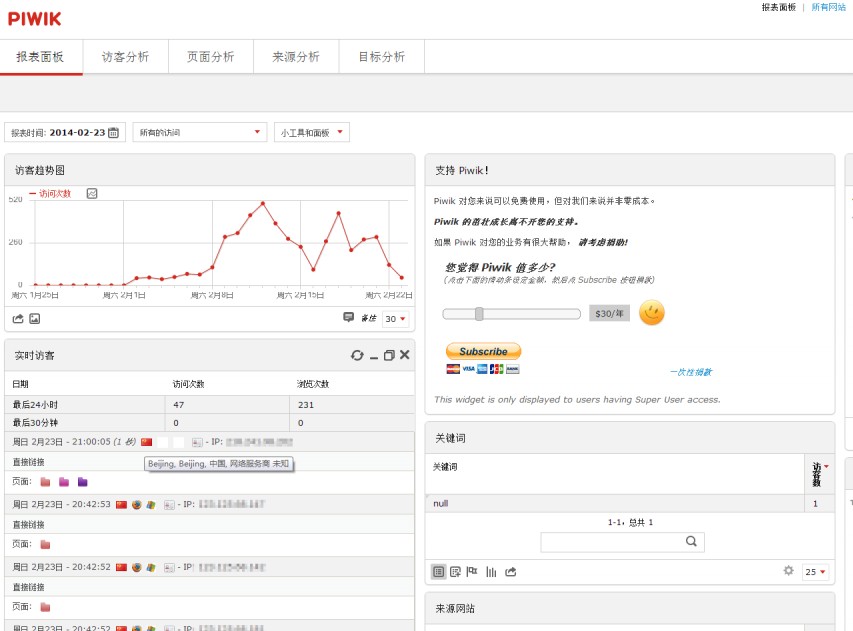Click the 访问次数 legend label on the graph
853x631 pixels.
click(x=55, y=194)
